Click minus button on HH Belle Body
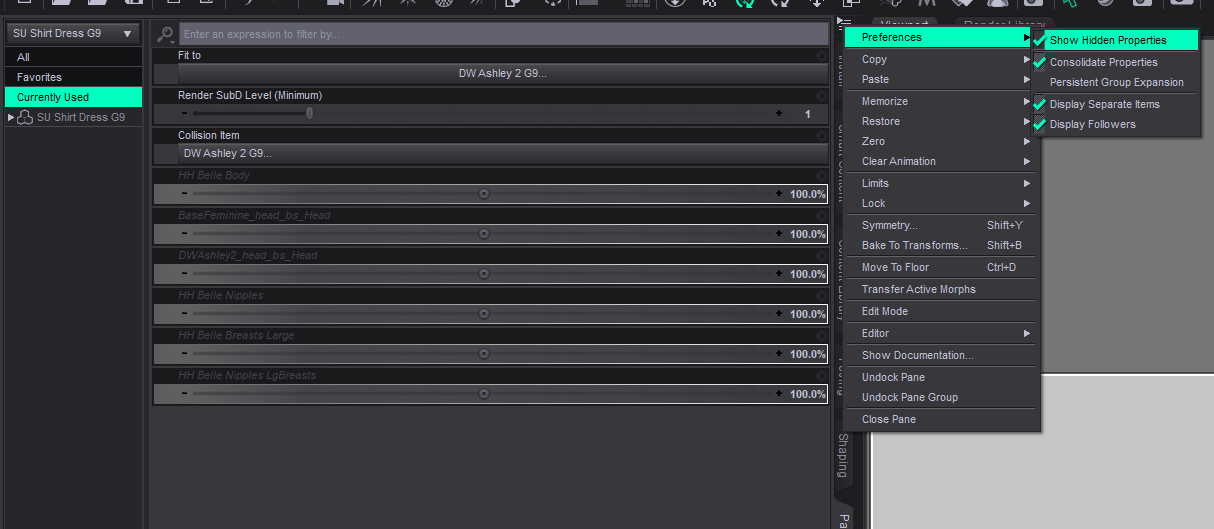Viewport: 1214px width, 529px height. click(x=184, y=194)
